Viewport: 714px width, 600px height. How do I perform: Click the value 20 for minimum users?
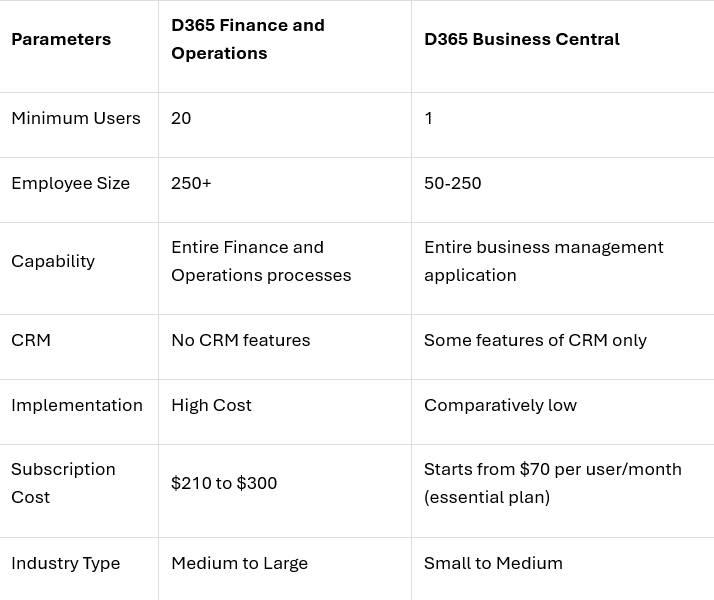pyautogui.click(x=181, y=118)
